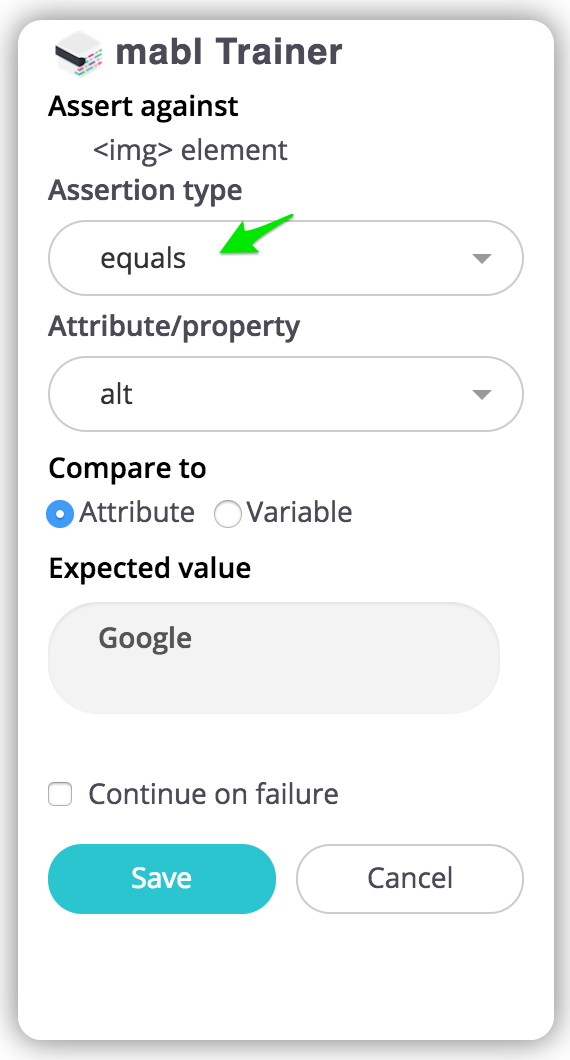Click the Cancel button

[x=410, y=878]
